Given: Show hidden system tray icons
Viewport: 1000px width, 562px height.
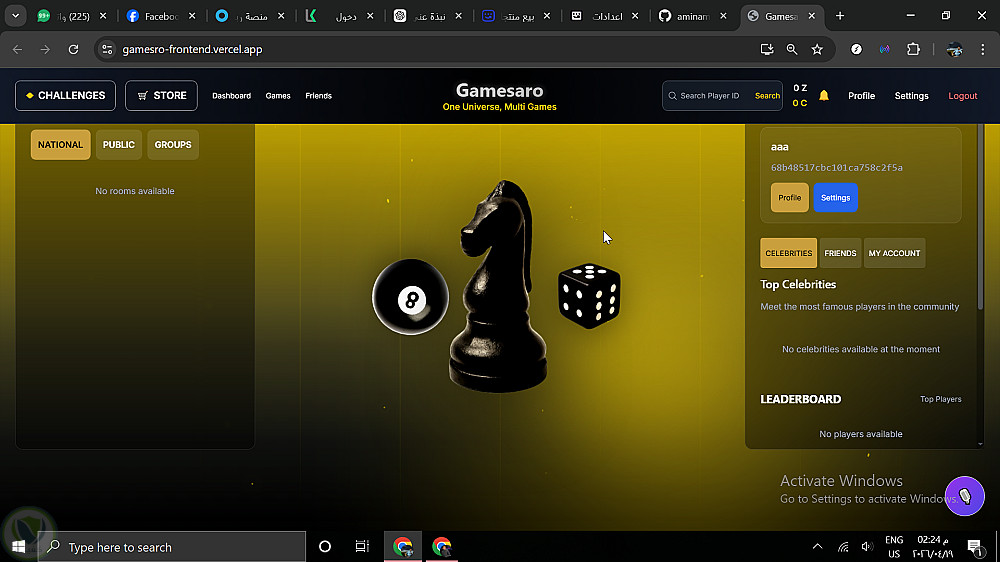Looking at the screenshot, I should 817,547.
